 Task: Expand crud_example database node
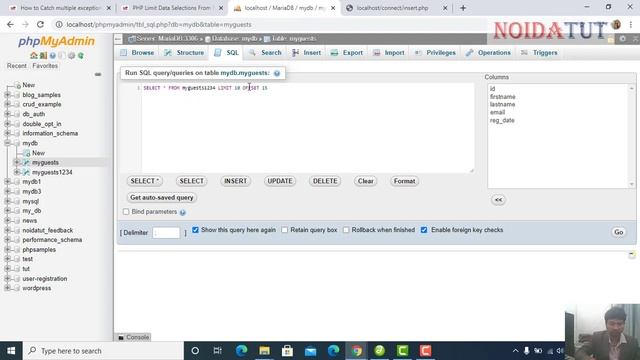point(7,104)
